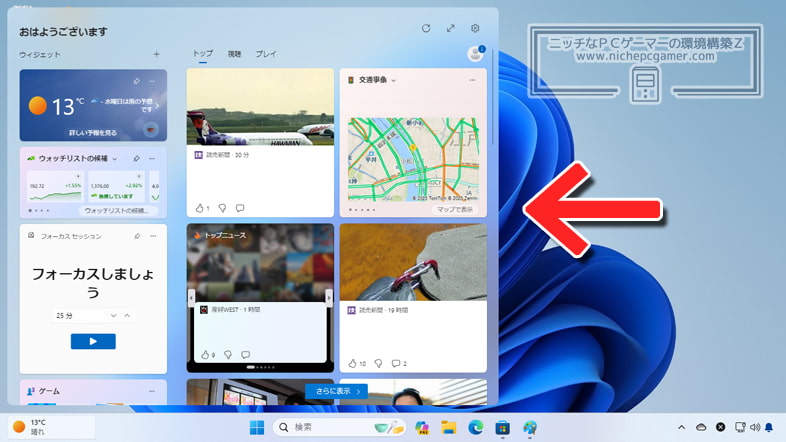Screen dimensions: 786x442
Task: Dislike the airplane news article
Action: [x=222, y=208]
